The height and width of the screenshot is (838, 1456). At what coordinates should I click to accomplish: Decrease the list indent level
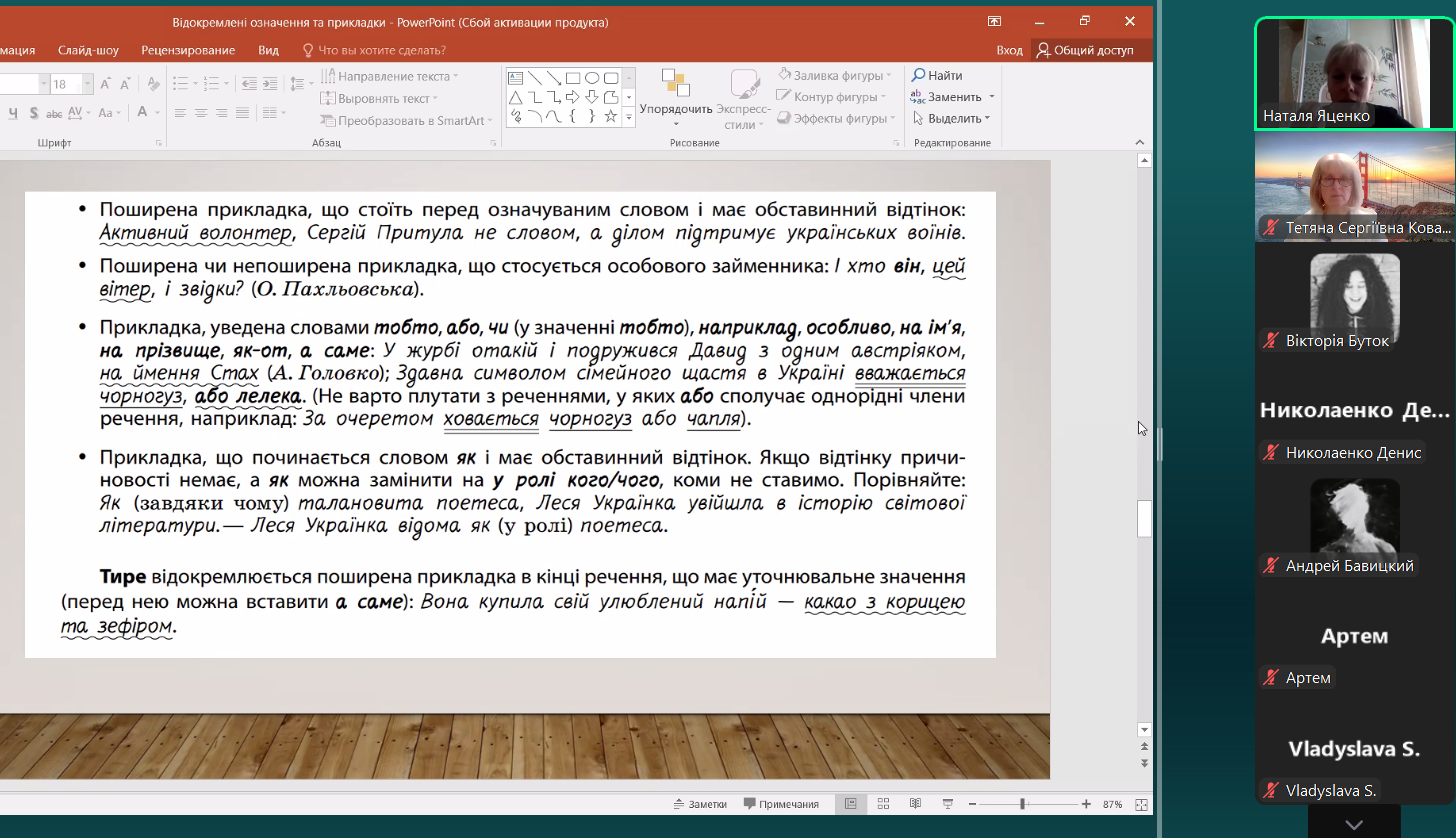tap(250, 84)
